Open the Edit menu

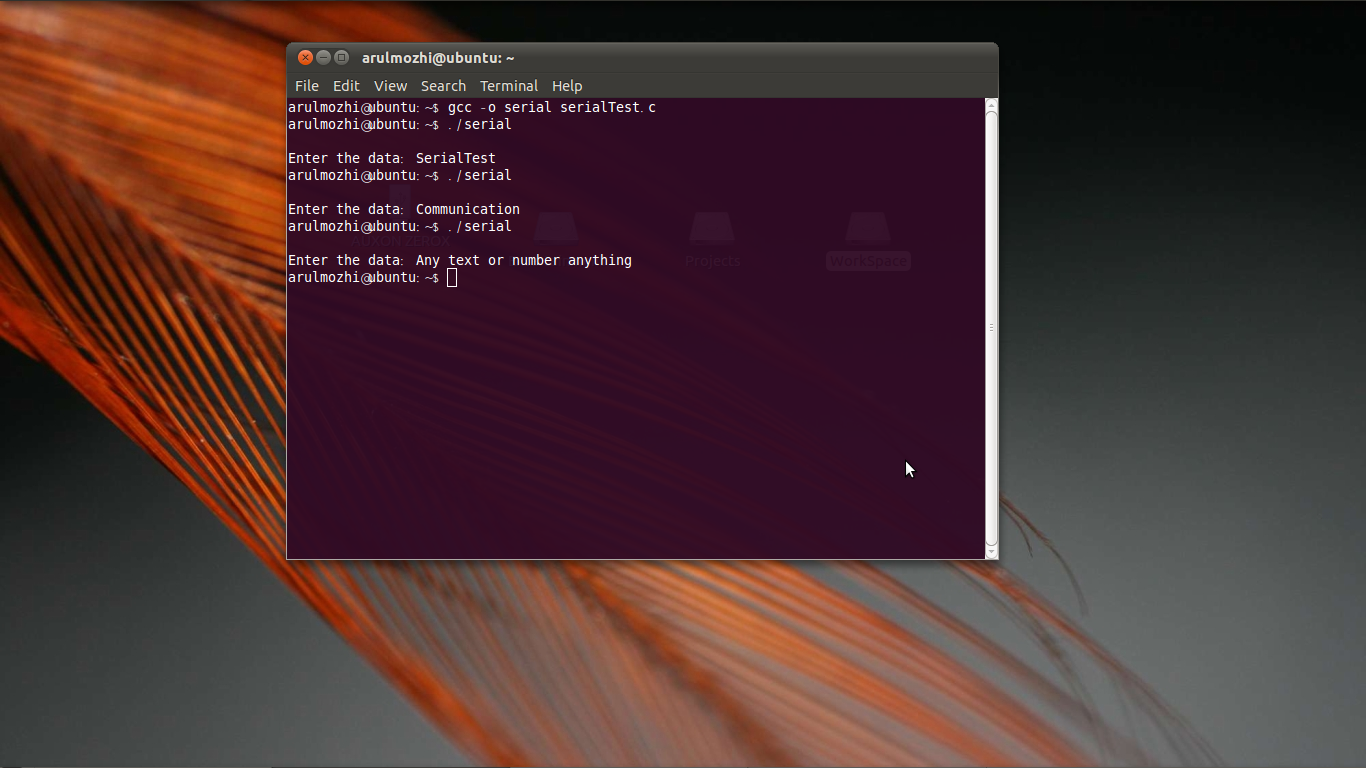(346, 86)
